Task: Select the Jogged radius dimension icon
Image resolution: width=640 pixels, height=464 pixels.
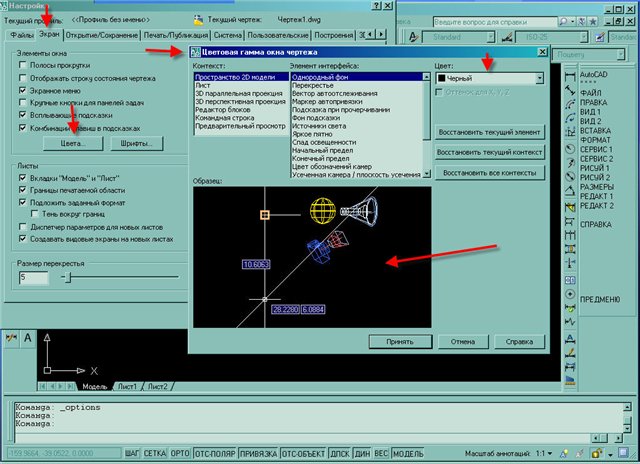Action: point(570,162)
